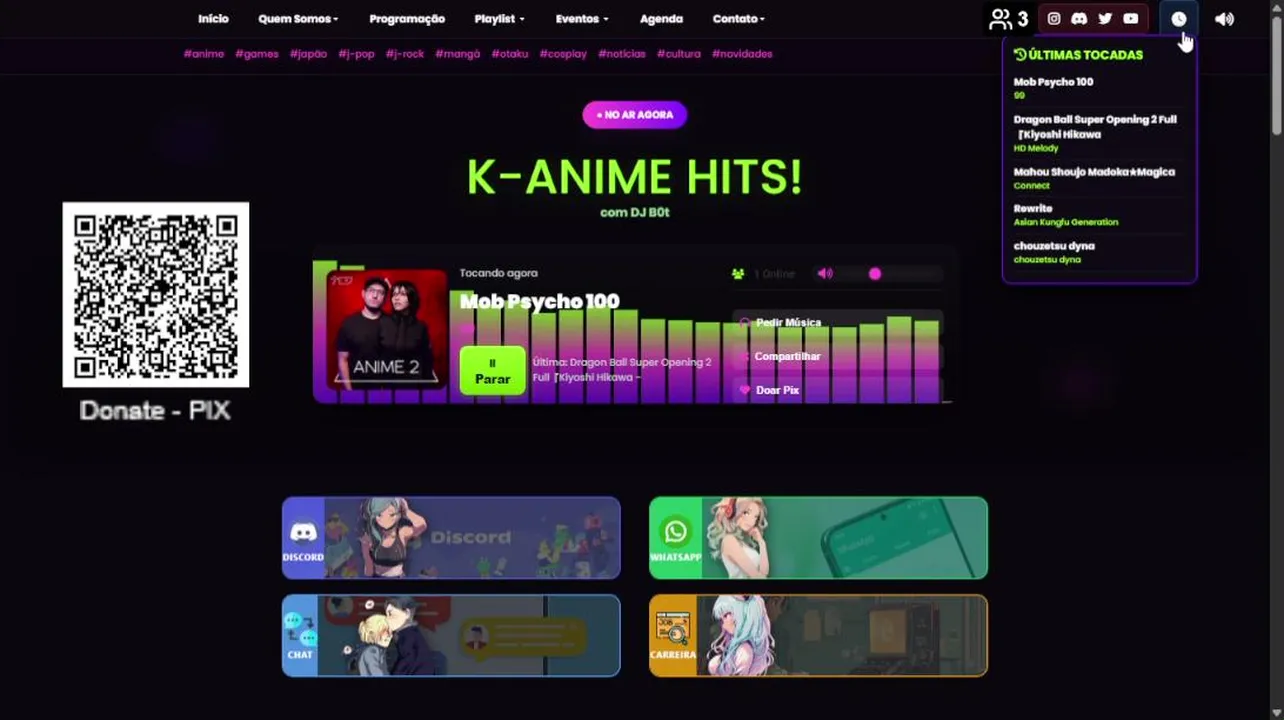The width and height of the screenshot is (1284, 720).
Task: Click the Chat bubbles icon on card
Action: [300, 629]
